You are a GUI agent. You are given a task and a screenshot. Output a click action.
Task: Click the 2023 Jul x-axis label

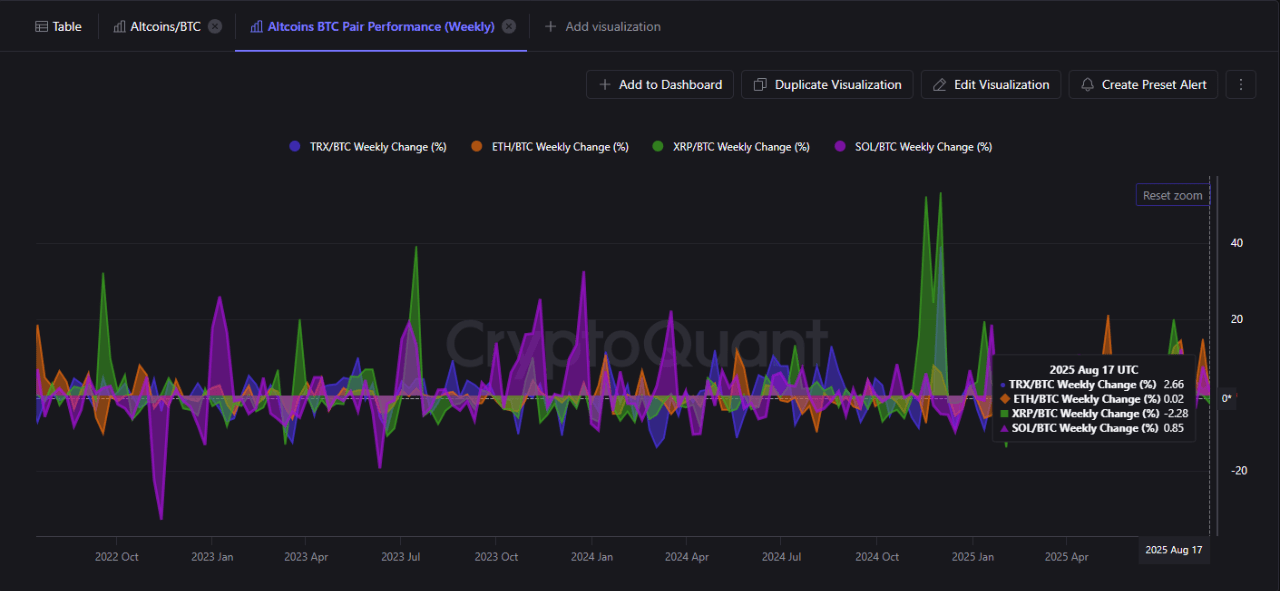[x=400, y=557]
